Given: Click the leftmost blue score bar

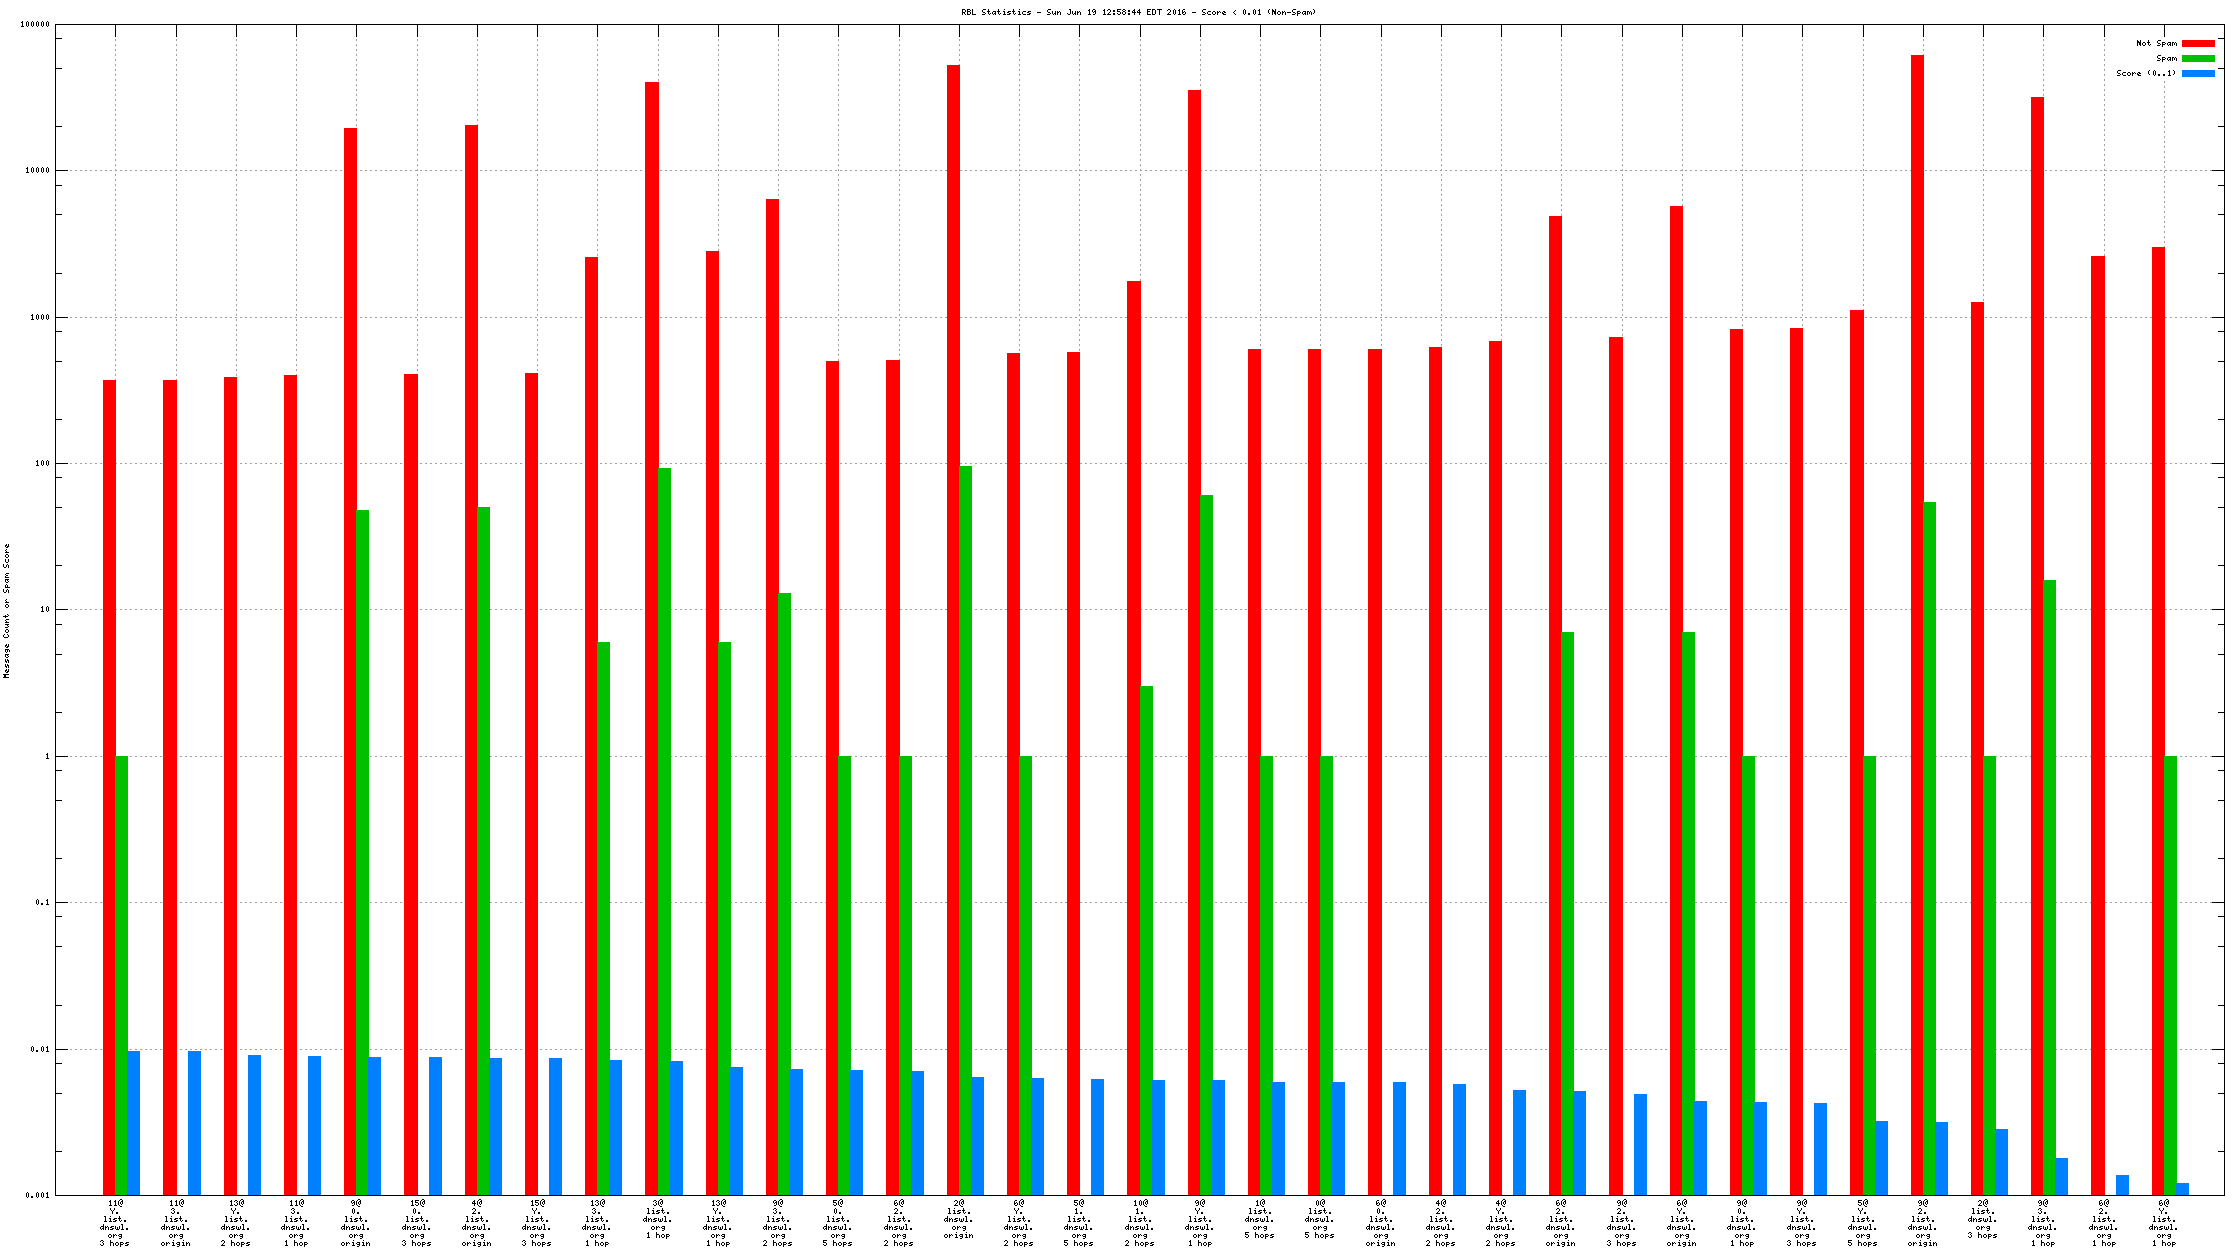Looking at the screenshot, I should click(134, 1122).
